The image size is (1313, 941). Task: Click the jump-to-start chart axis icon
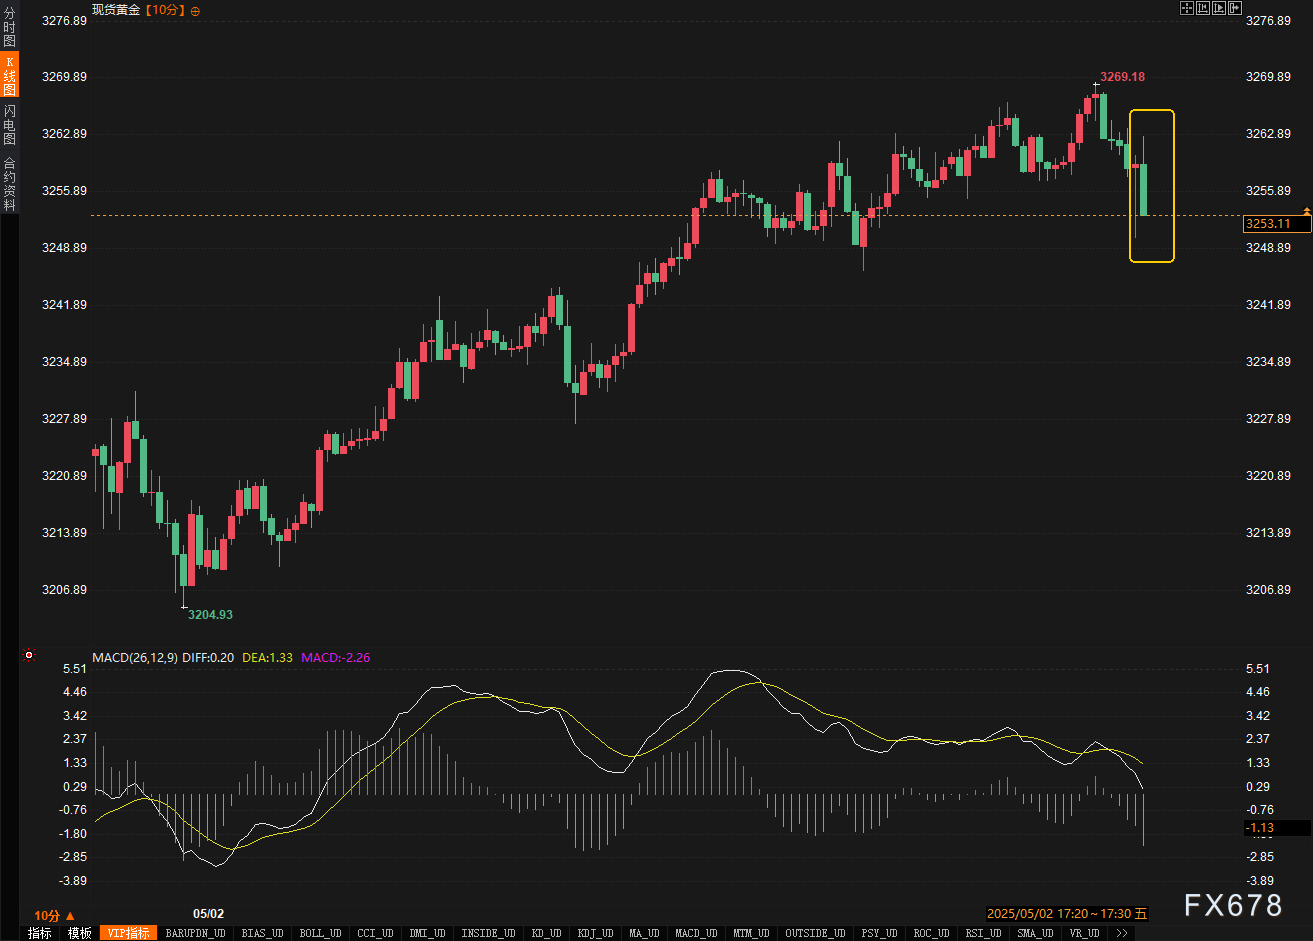tap(1203, 8)
